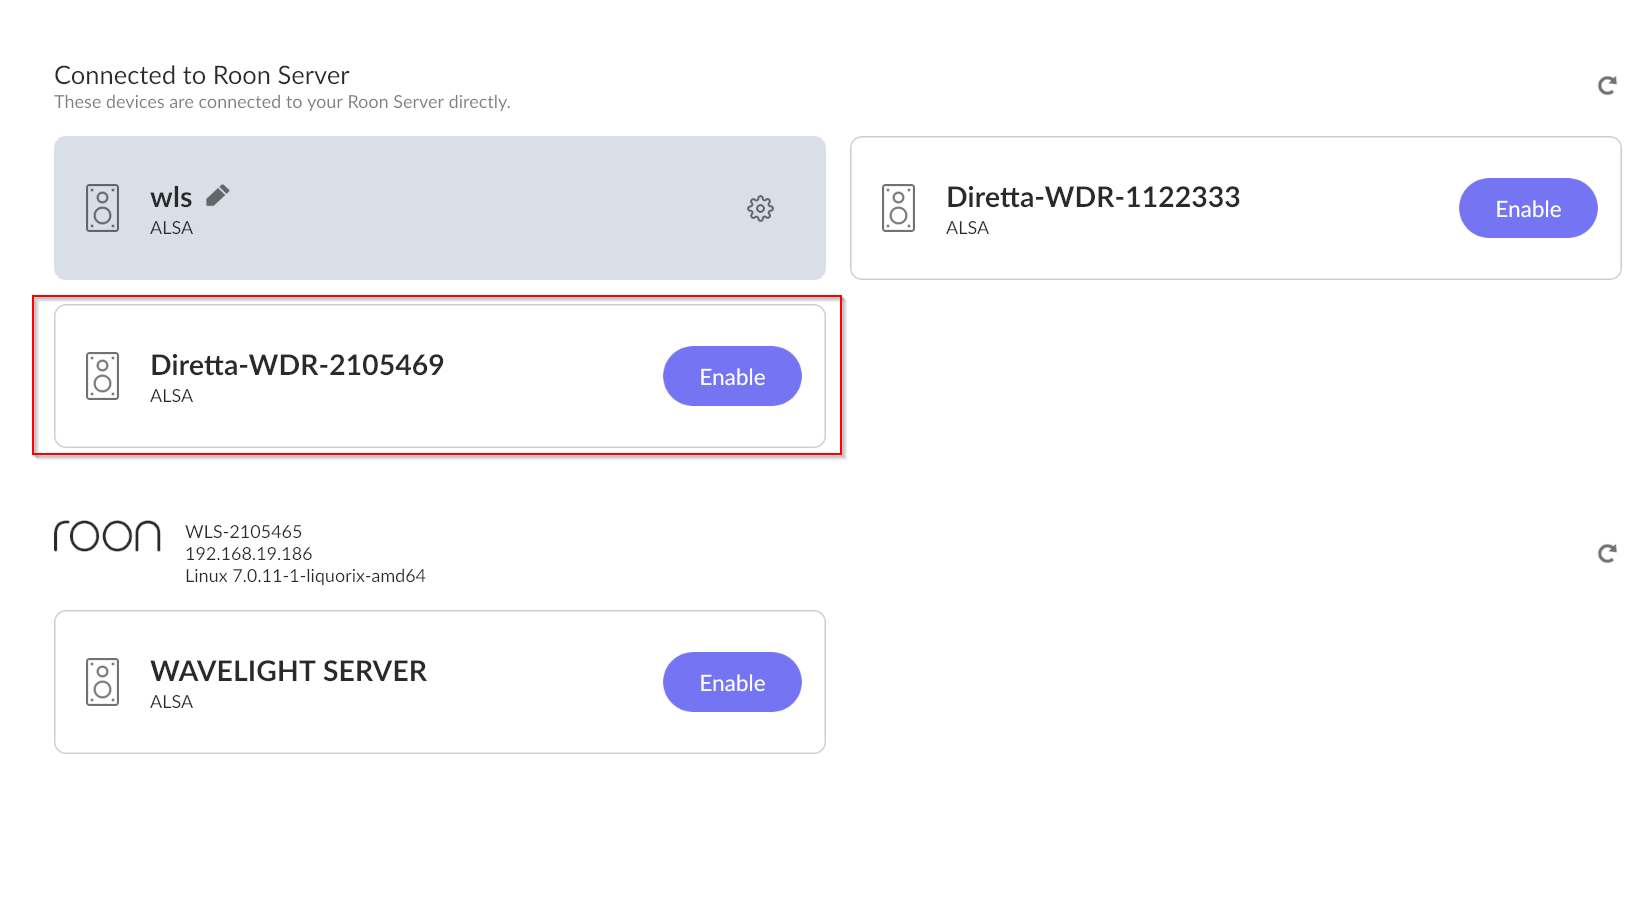Select the Diretta-WDR-1122333 device name

point(1093,197)
